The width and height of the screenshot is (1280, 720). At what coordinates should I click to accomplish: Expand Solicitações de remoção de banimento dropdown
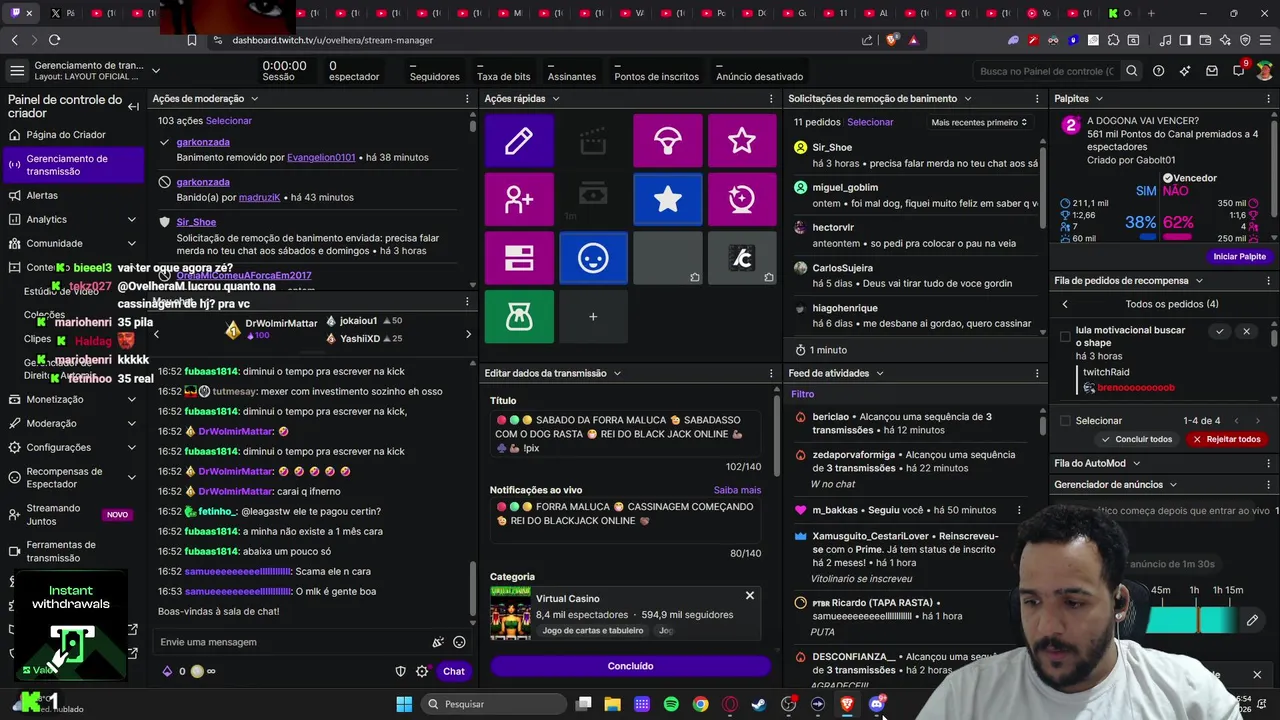[x=967, y=99]
